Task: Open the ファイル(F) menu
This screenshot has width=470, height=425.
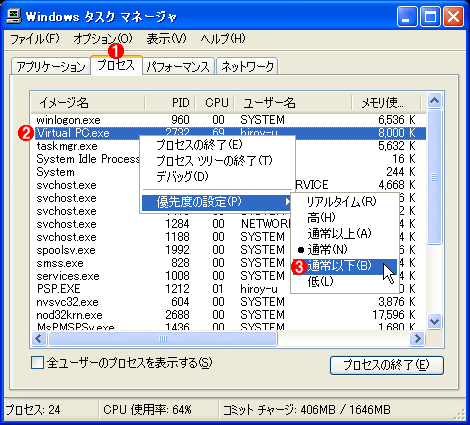Action: [35, 39]
